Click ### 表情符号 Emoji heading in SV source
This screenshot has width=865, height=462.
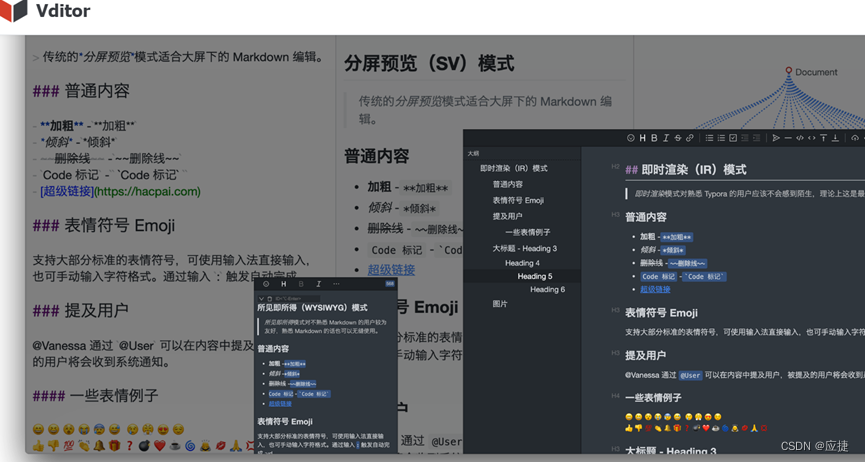pyautogui.click(x=104, y=225)
